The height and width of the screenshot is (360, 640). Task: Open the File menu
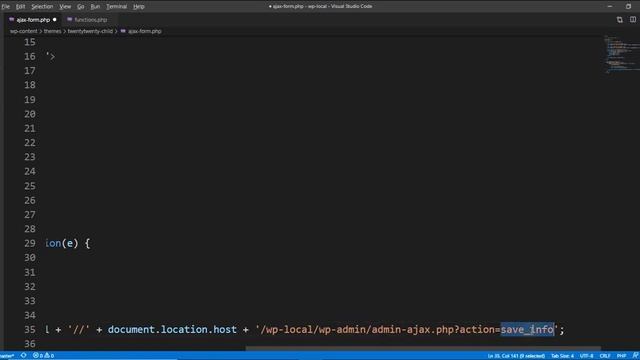6,7
